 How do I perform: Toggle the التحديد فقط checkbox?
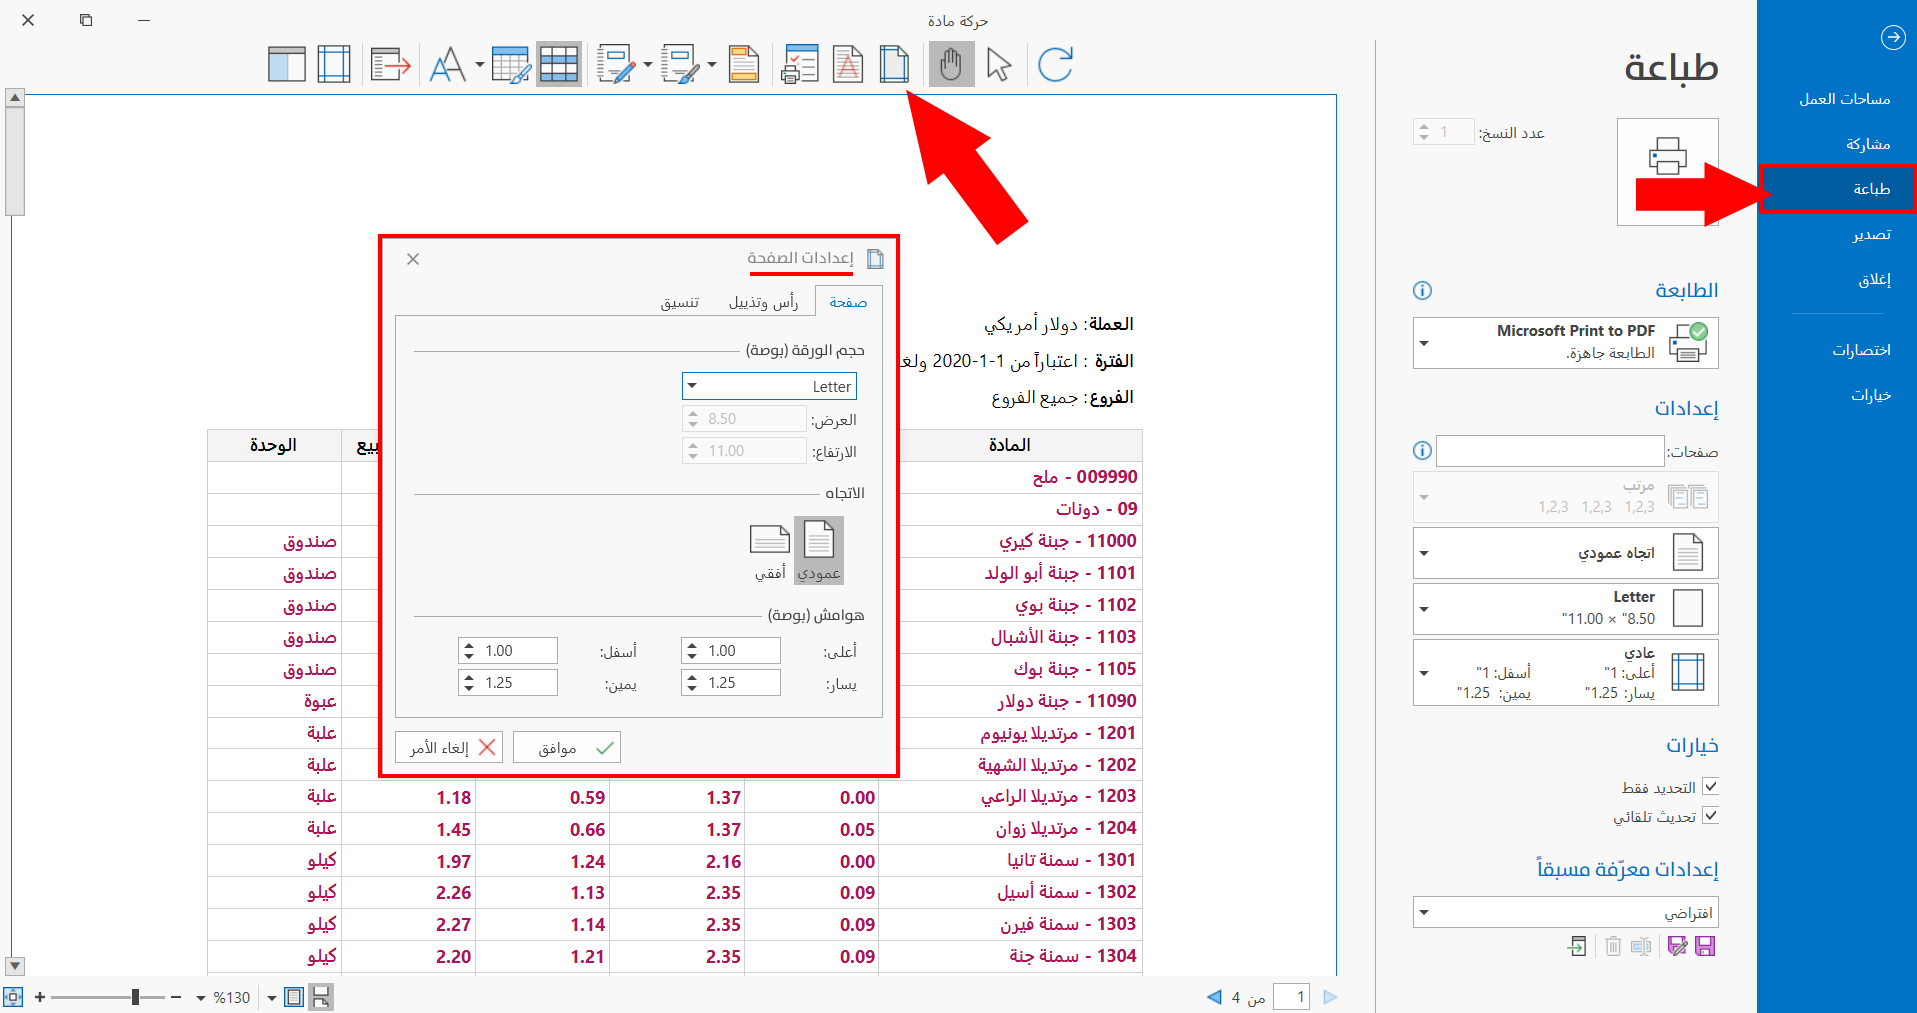(1710, 786)
